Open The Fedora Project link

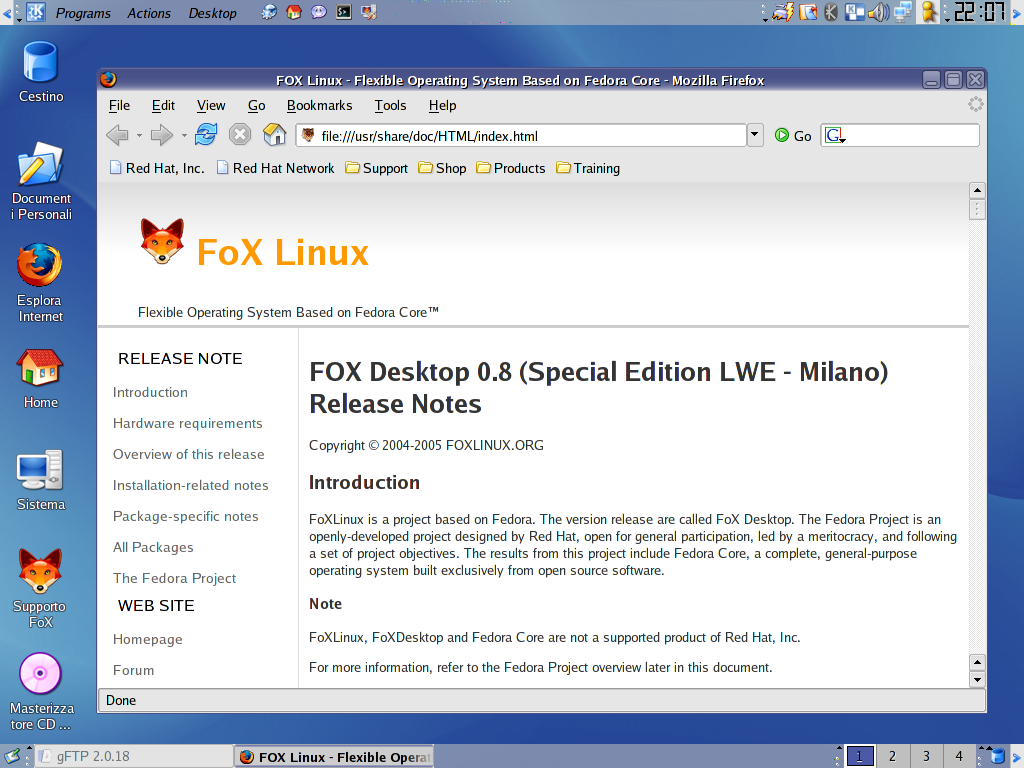tap(174, 579)
